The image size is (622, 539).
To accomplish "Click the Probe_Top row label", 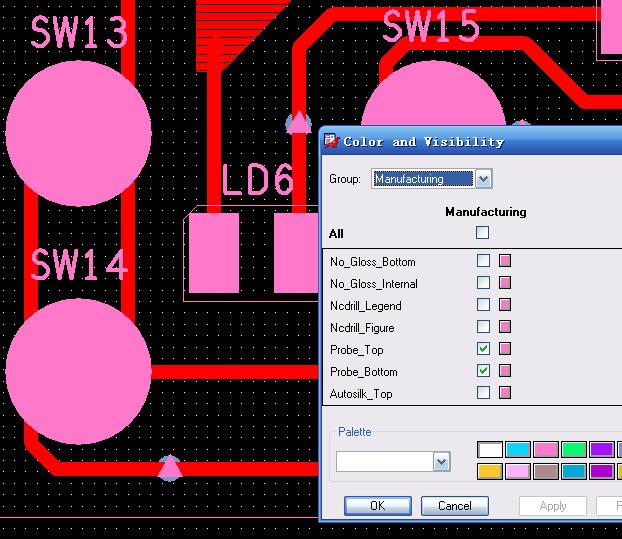I will 357,350.
